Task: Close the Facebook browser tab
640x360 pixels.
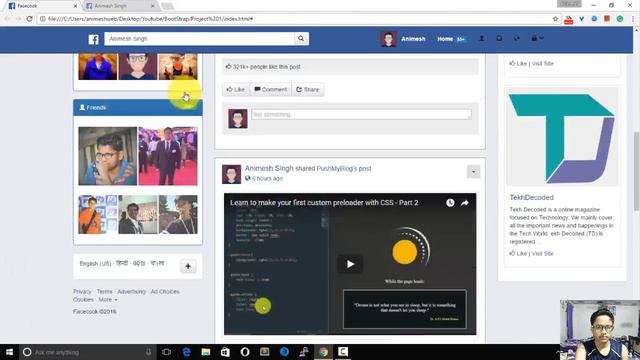Action: (x=75, y=6)
